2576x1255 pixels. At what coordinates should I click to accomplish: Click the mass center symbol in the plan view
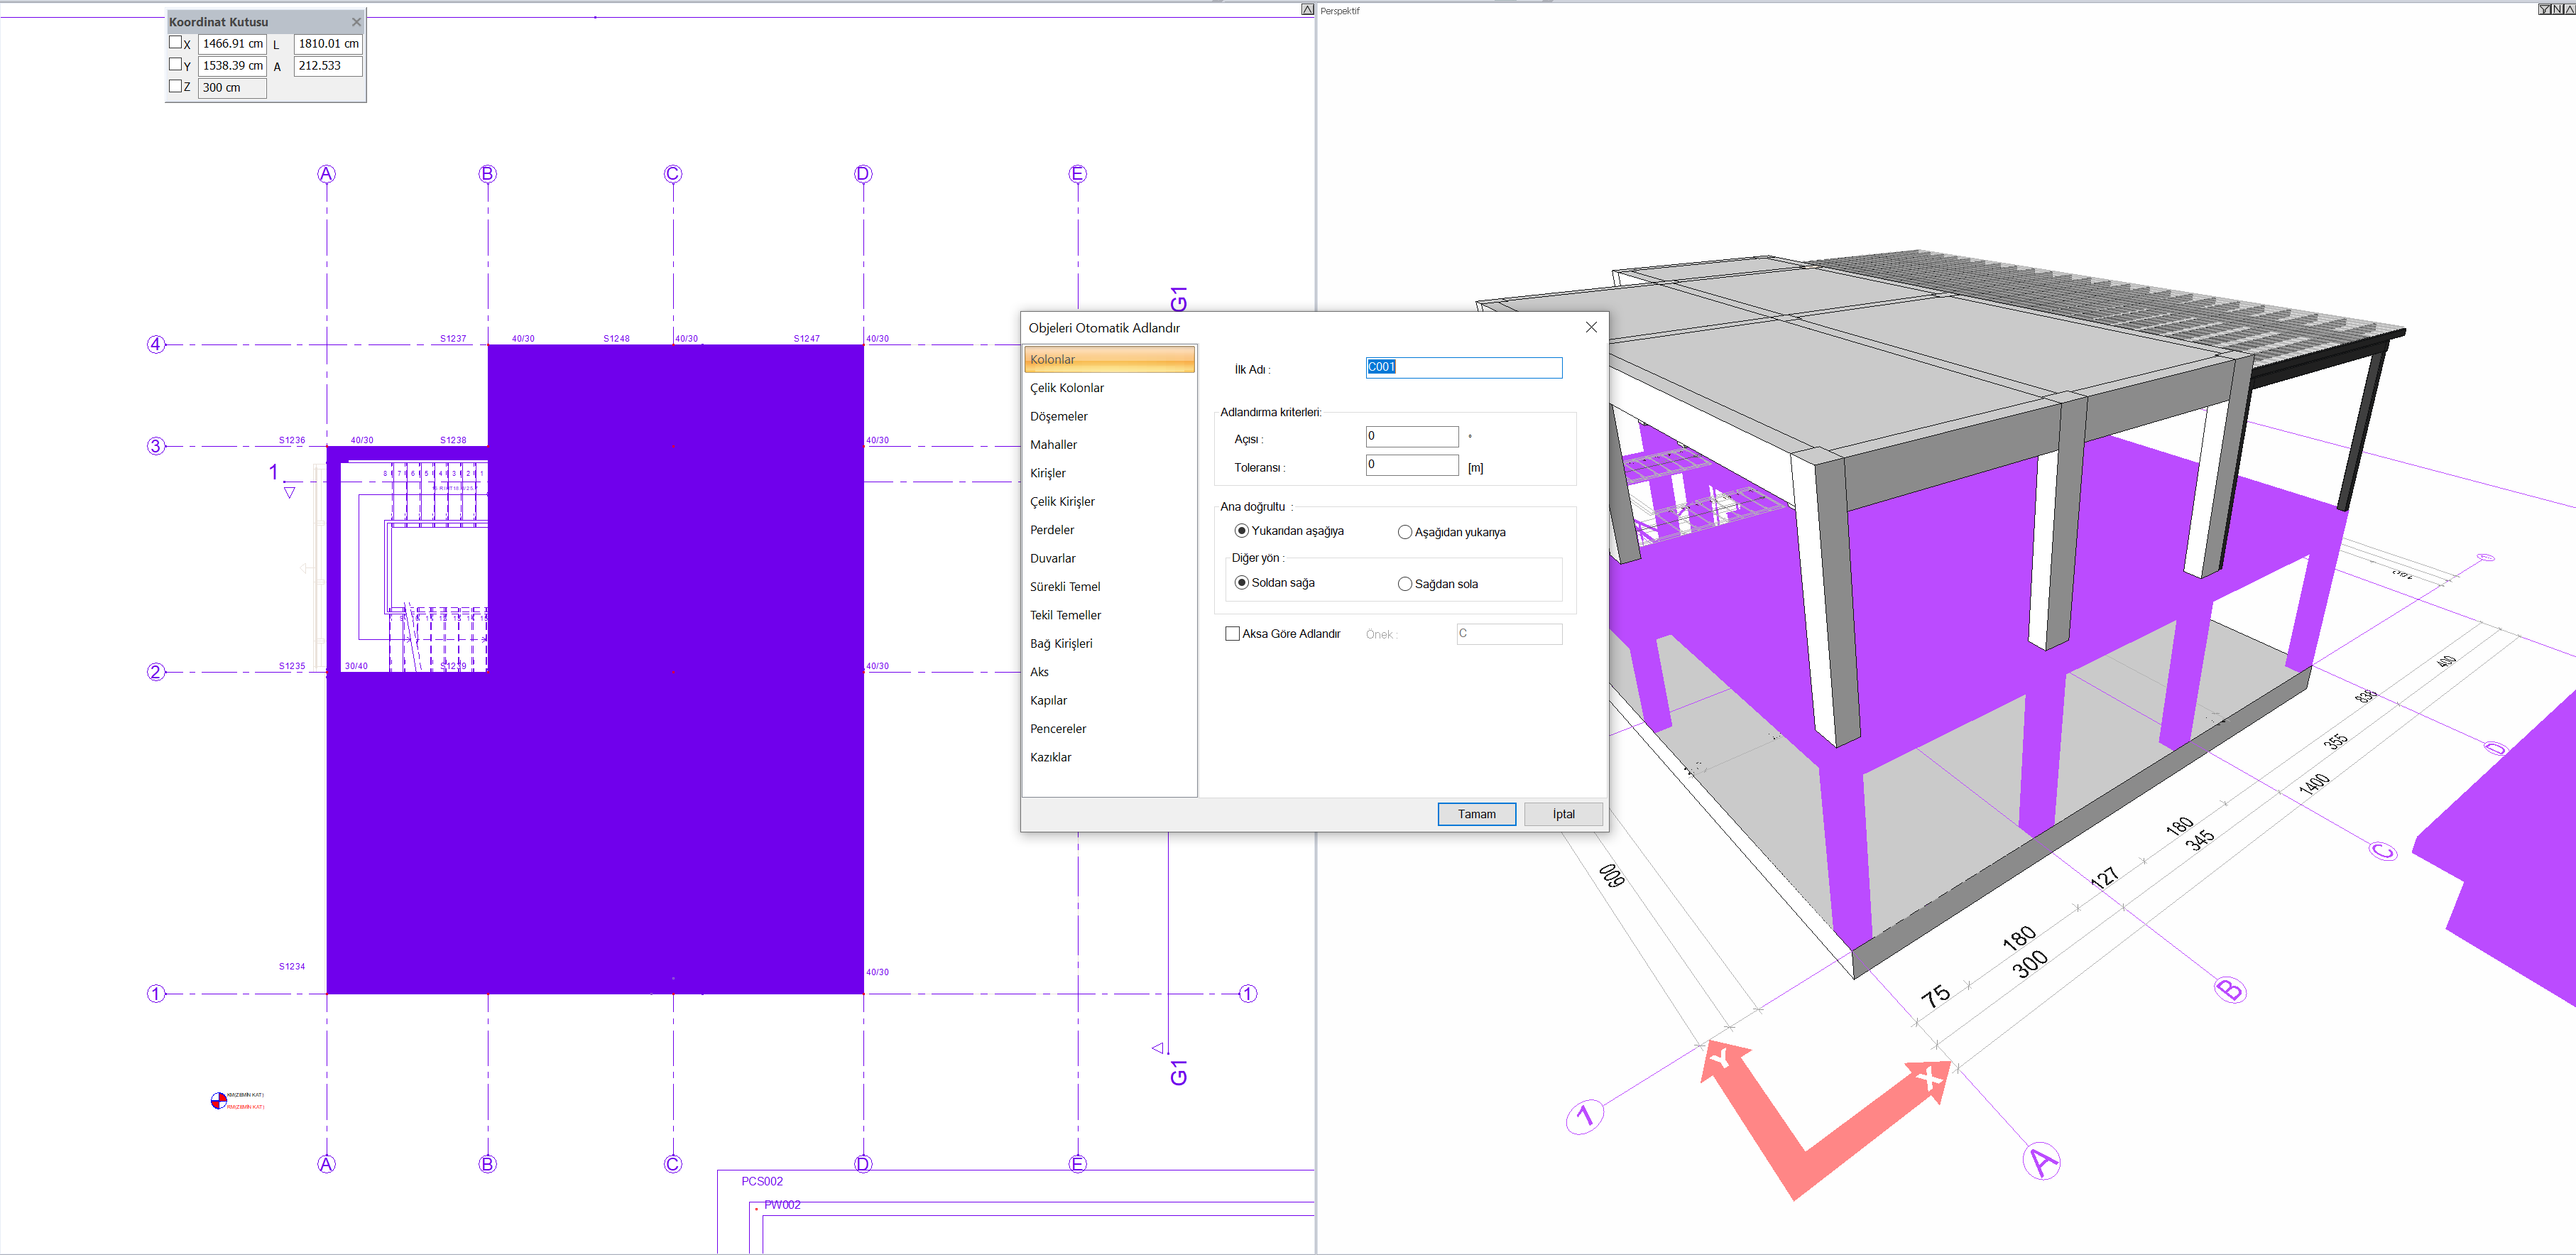pyautogui.click(x=218, y=1100)
